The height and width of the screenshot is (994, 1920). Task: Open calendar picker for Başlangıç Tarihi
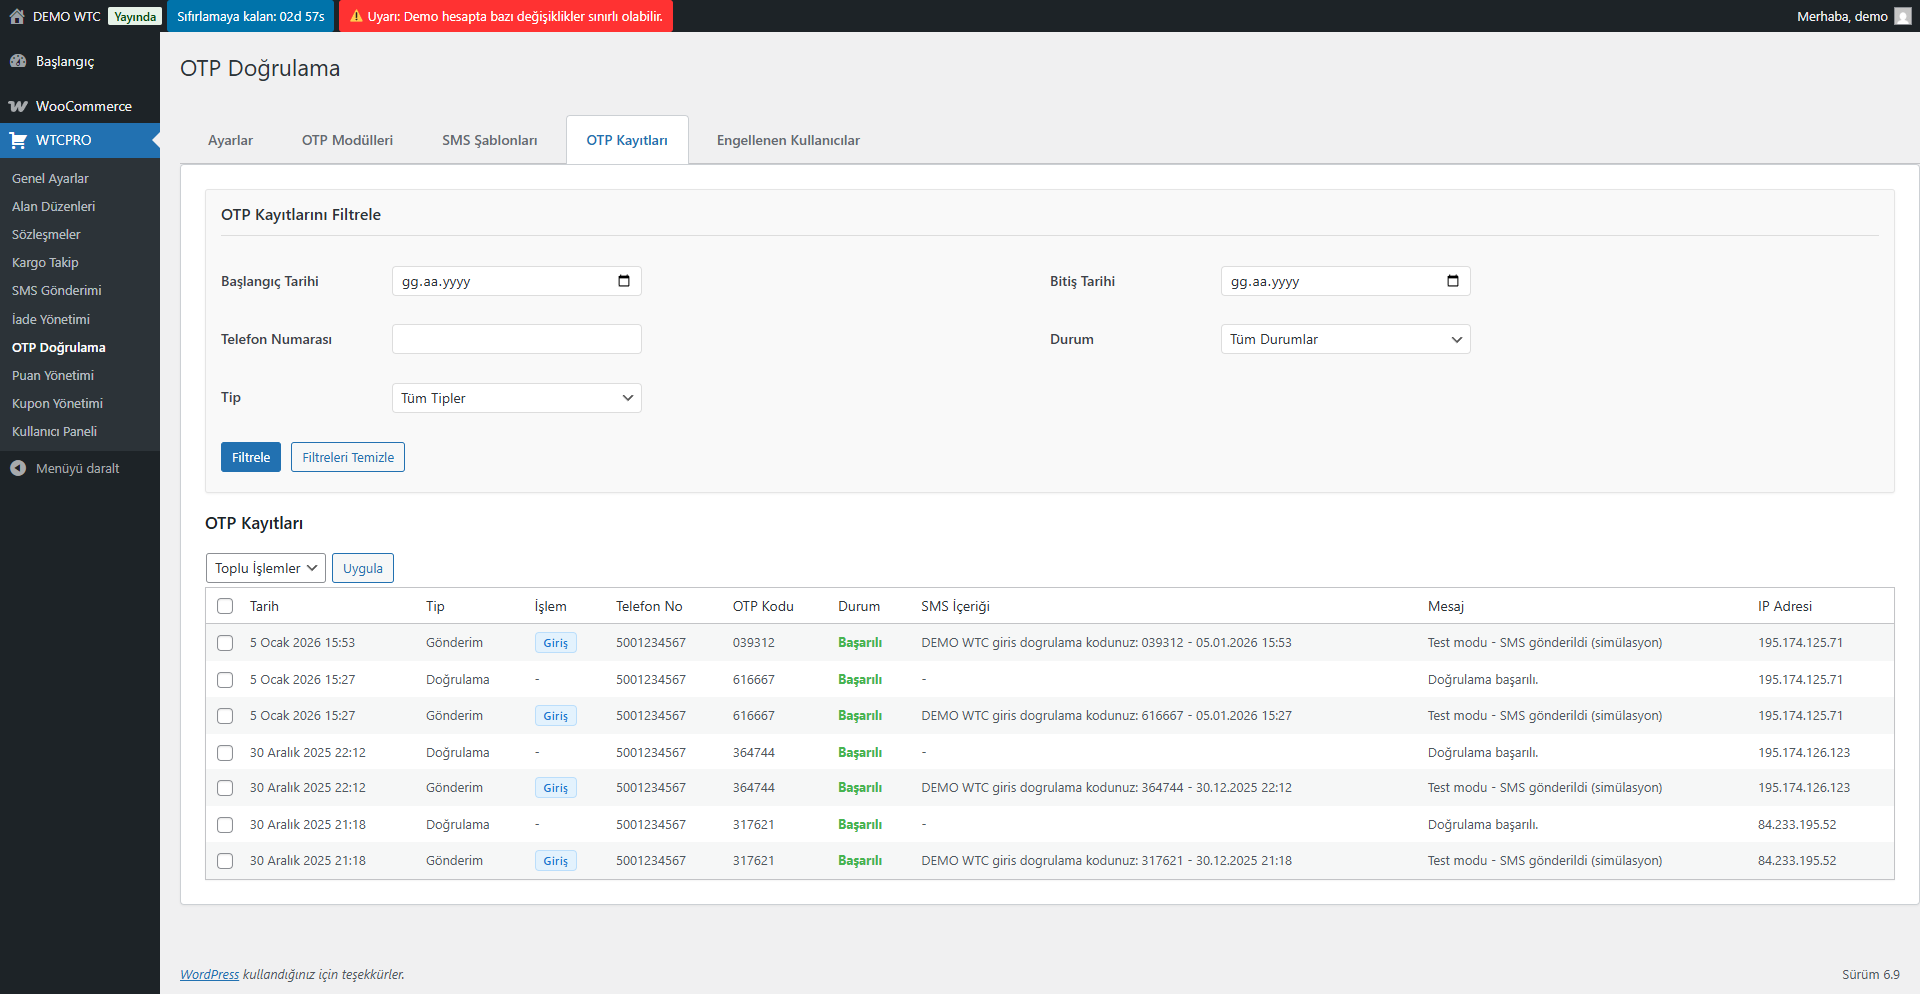pos(624,281)
